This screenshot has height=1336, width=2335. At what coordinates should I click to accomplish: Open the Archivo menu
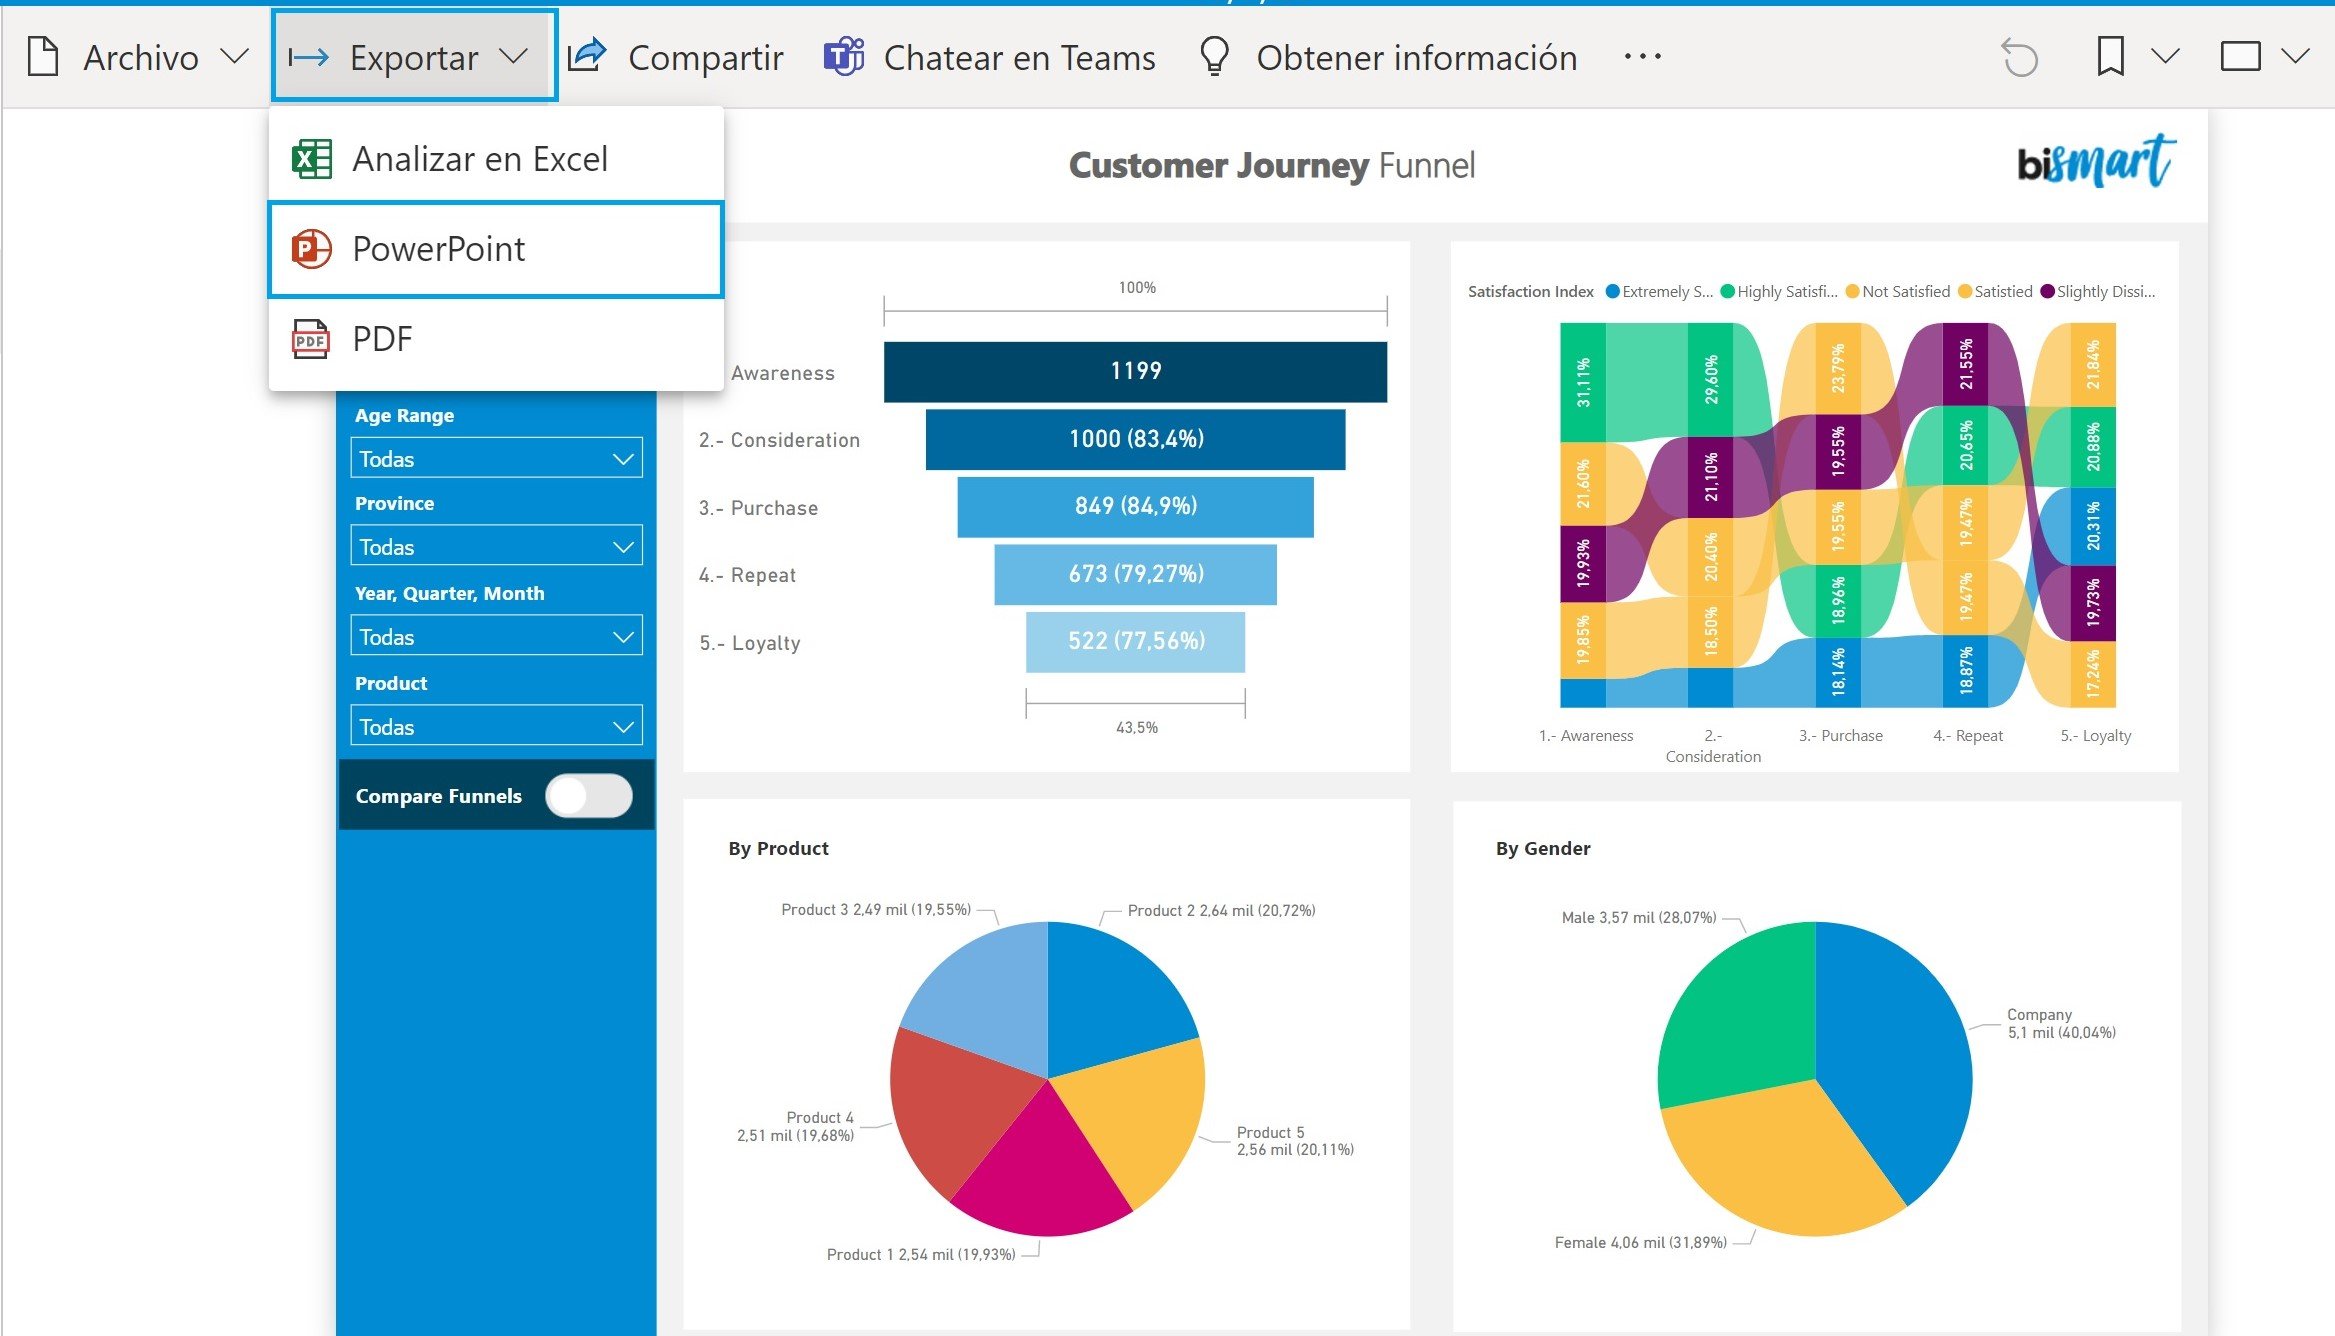tap(139, 56)
